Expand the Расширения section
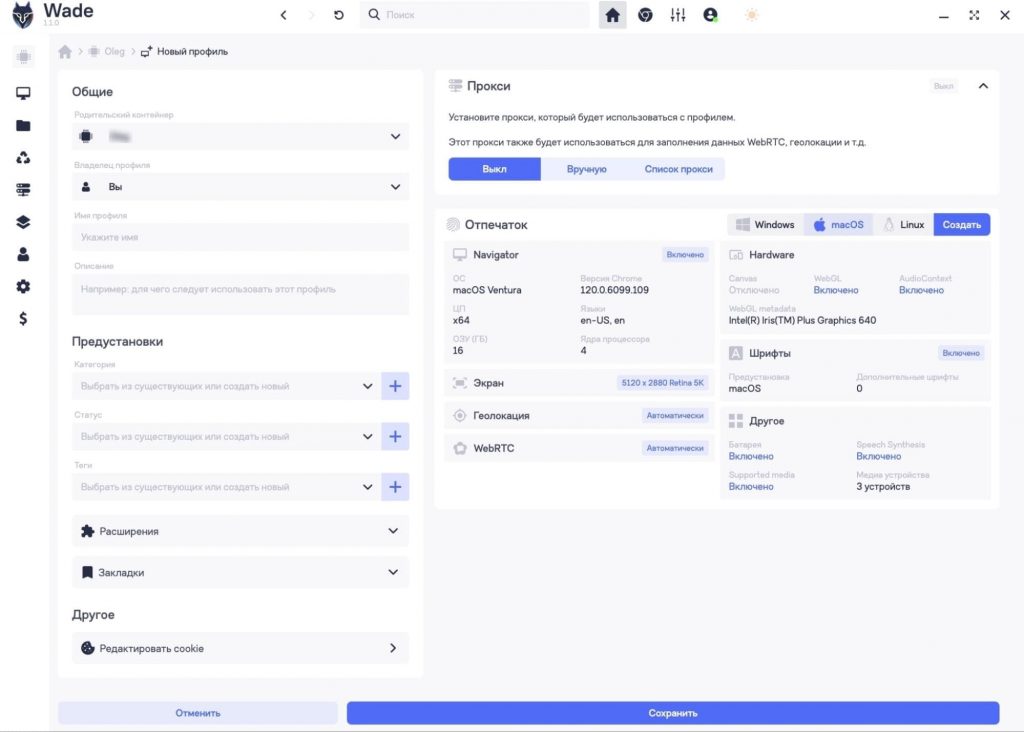Viewport: 1024px width, 732px height. click(240, 532)
